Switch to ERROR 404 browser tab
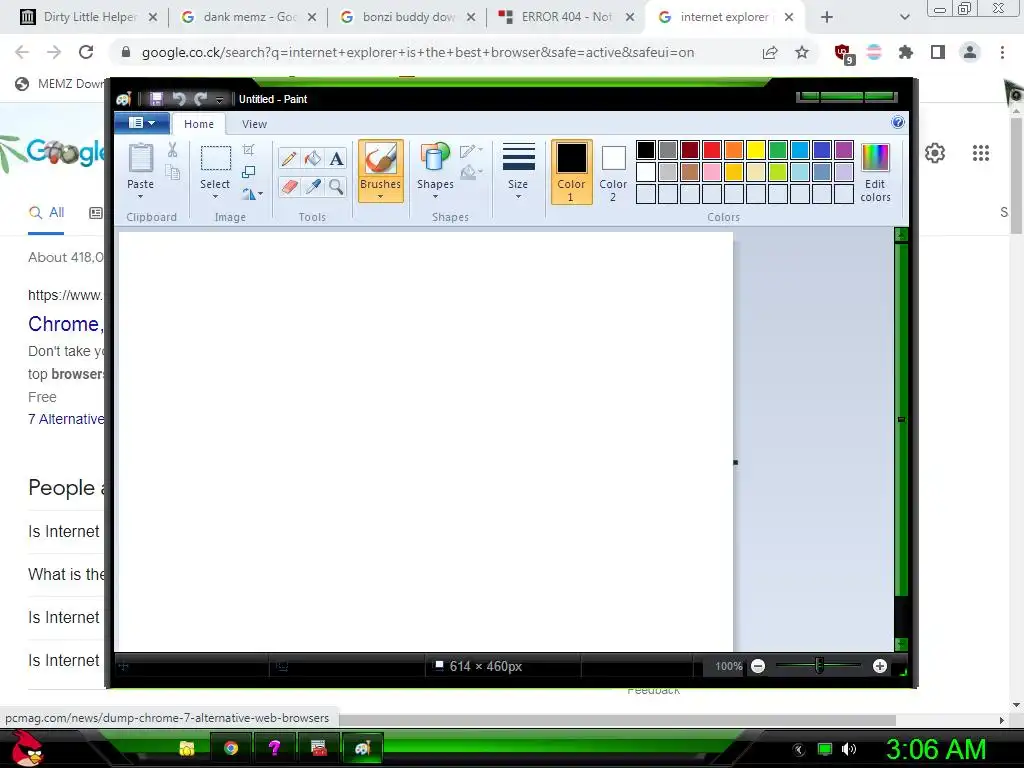This screenshot has height=768, width=1024. coord(566,17)
